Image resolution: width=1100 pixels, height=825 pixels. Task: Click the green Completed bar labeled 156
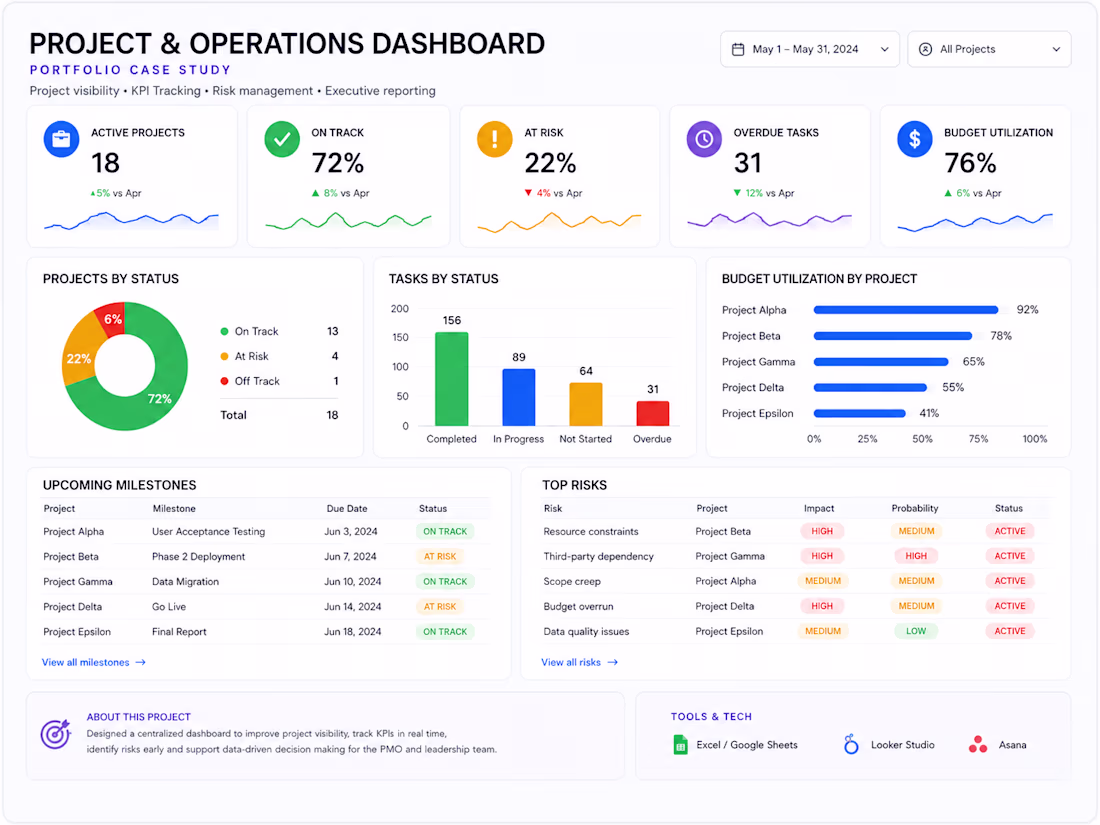coord(452,379)
